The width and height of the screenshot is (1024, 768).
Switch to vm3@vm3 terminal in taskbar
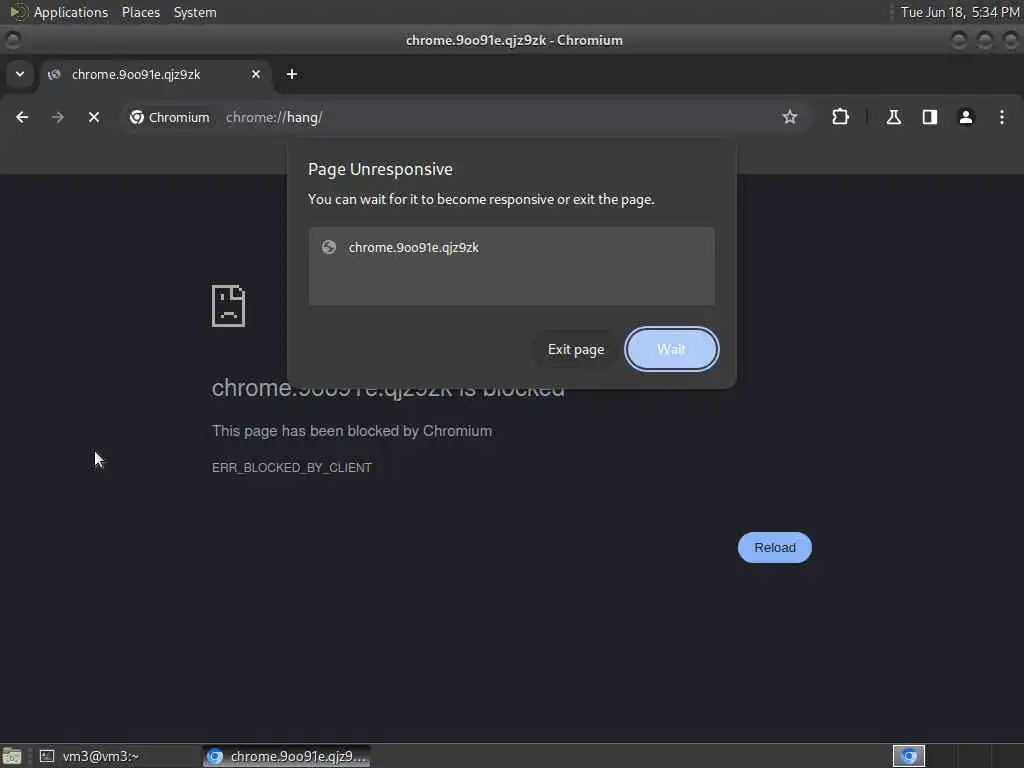click(116, 756)
